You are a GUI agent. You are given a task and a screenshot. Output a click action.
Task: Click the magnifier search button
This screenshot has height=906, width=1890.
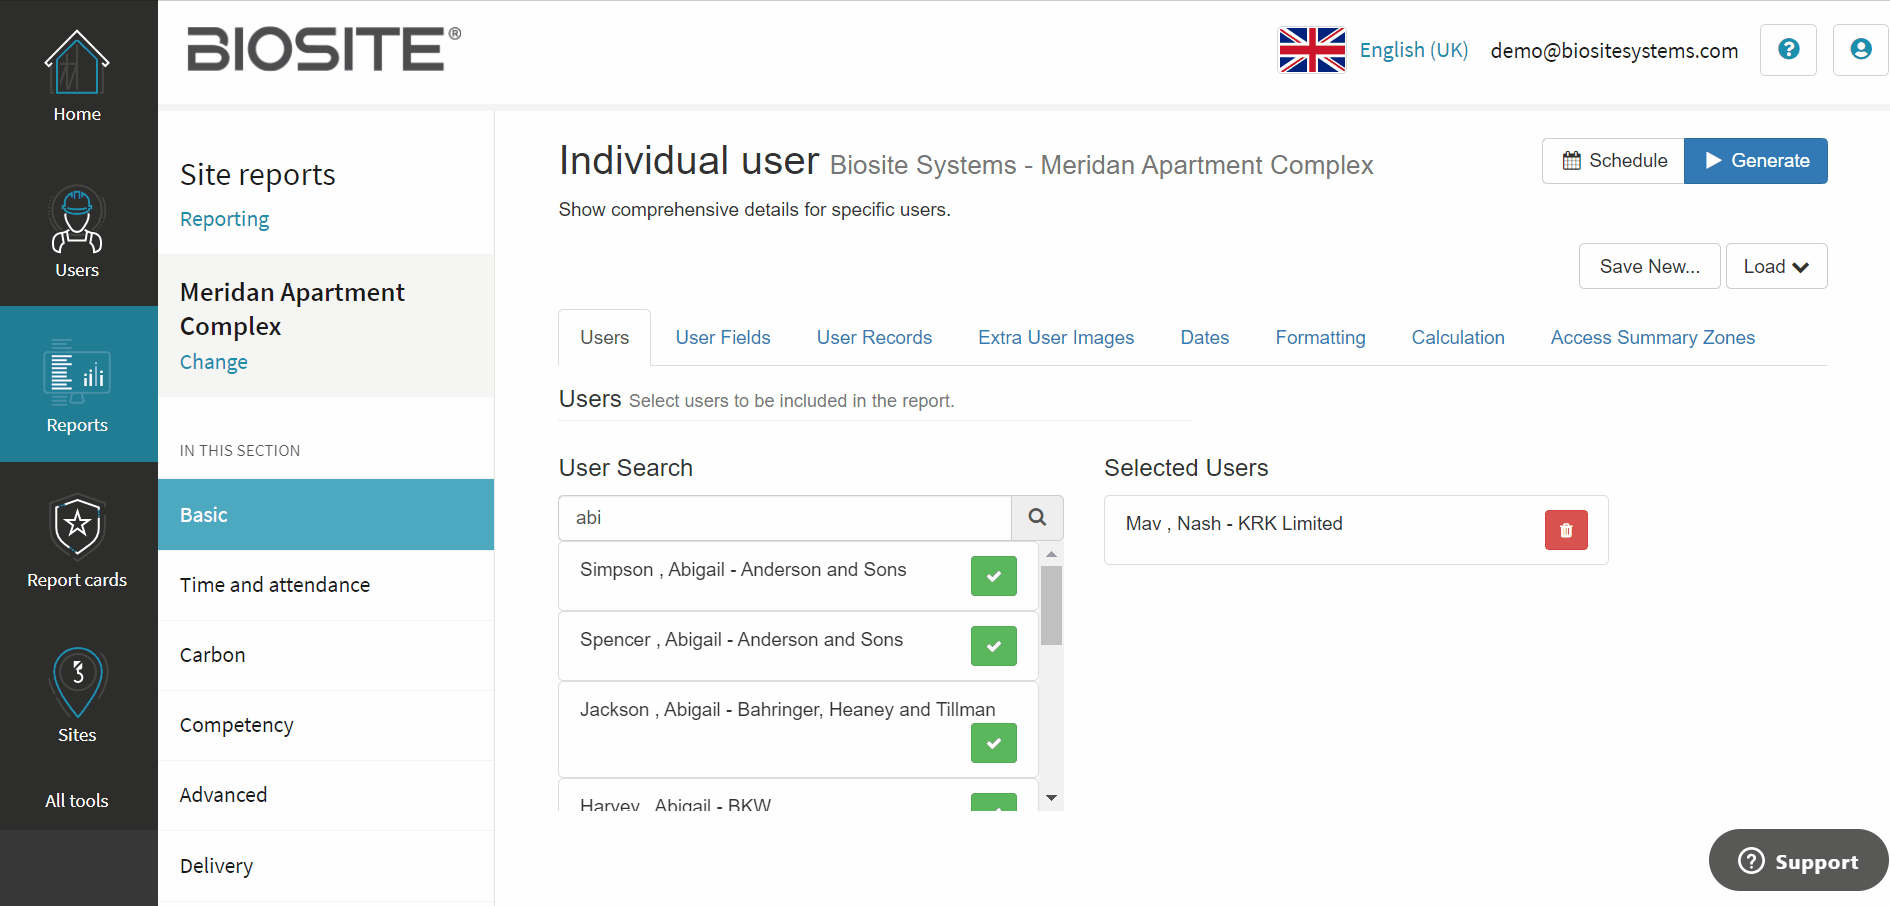(1037, 518)
